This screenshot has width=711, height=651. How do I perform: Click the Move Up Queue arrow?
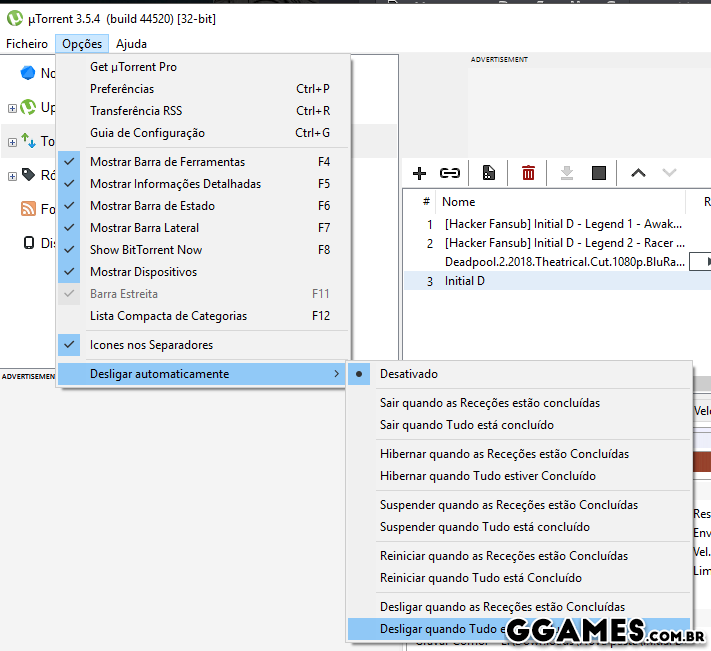(638, 173)
